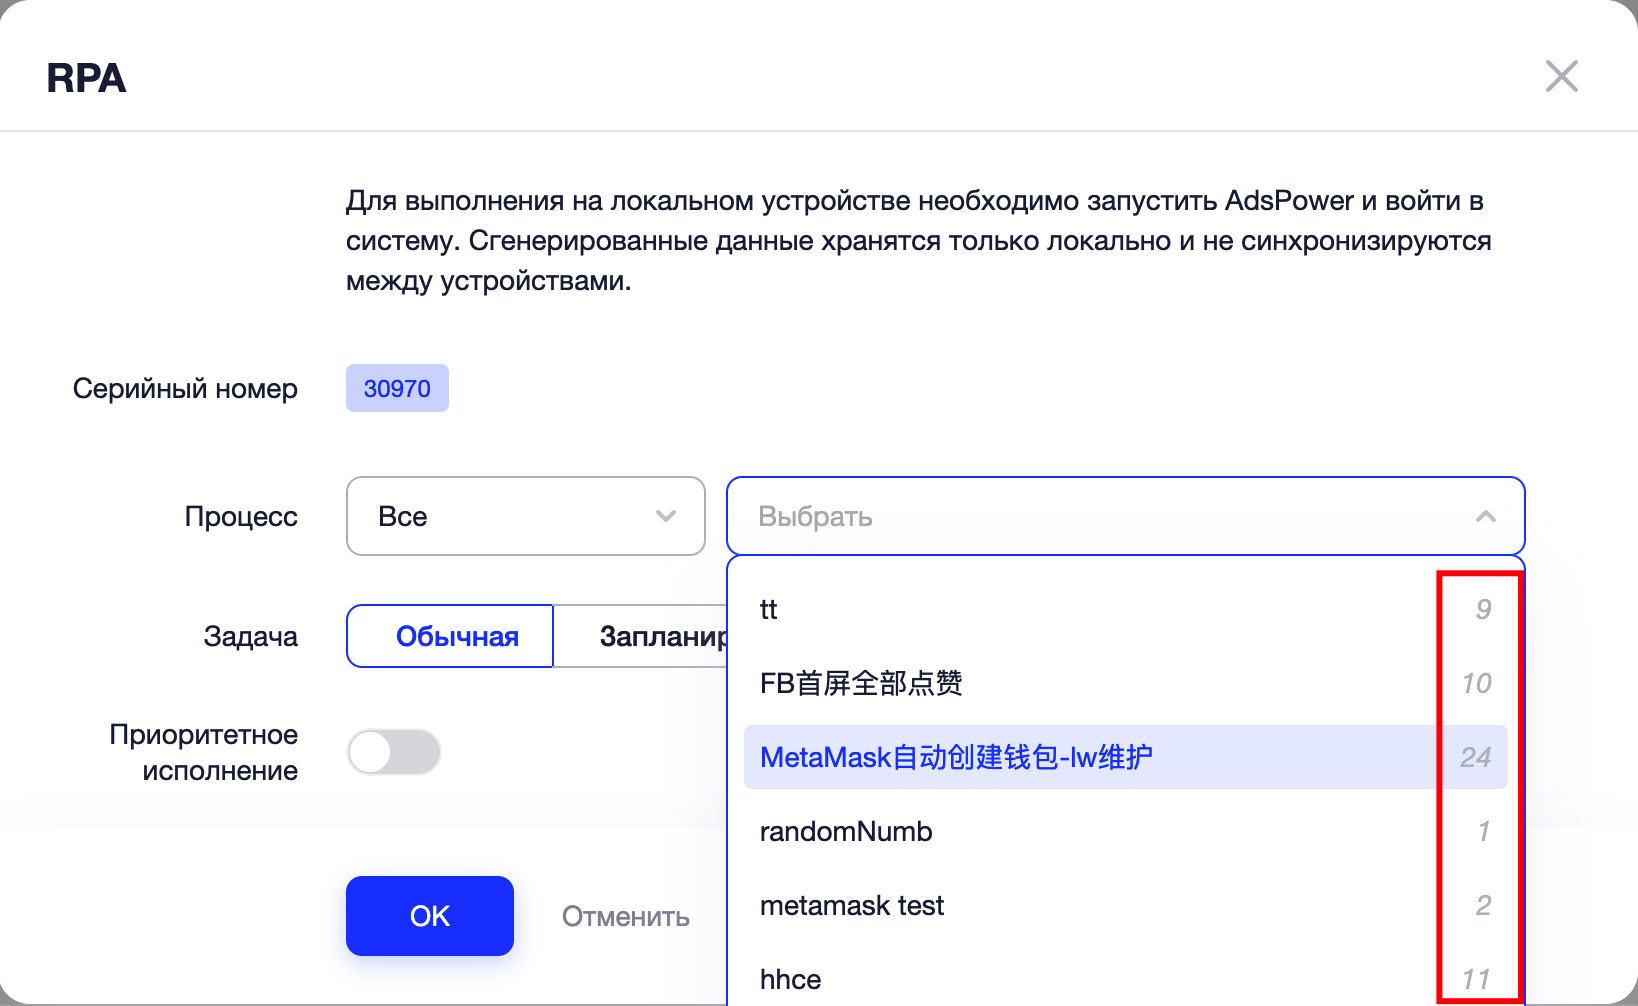Click the OK button
The image size is (1638, 1006).
(x=429, y=915)
